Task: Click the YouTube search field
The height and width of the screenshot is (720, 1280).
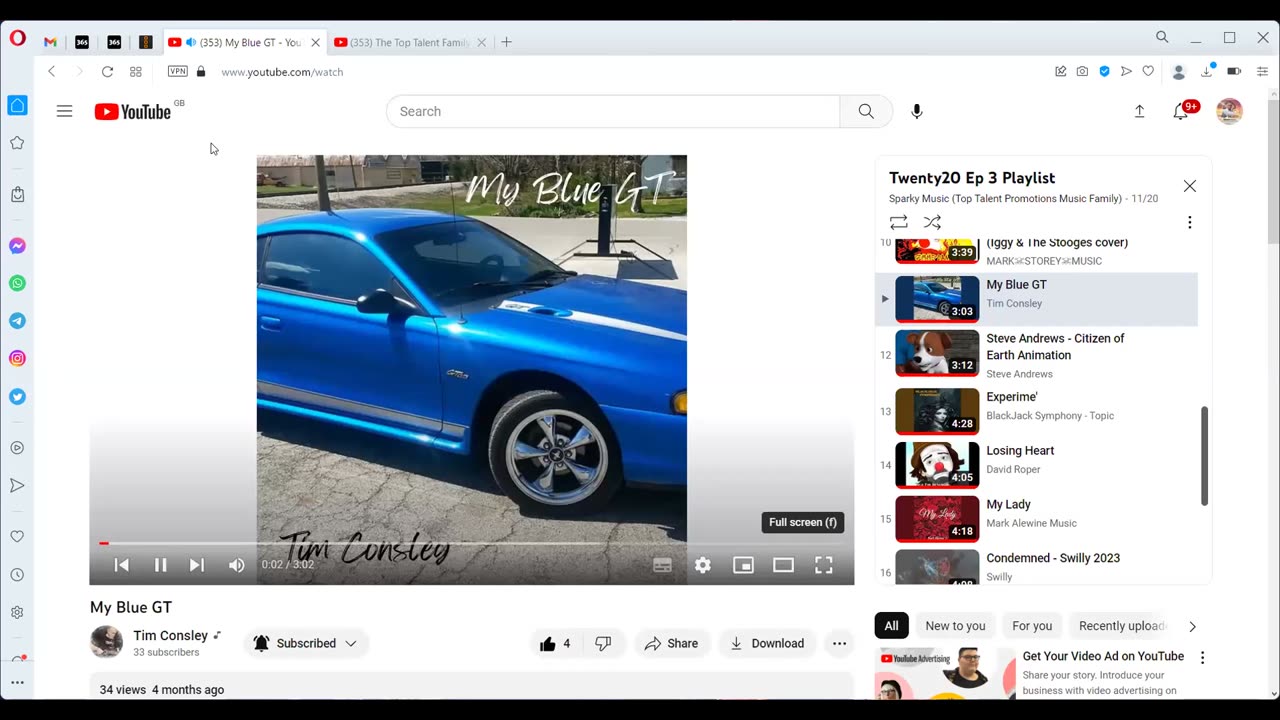Action: click(613, 111)
